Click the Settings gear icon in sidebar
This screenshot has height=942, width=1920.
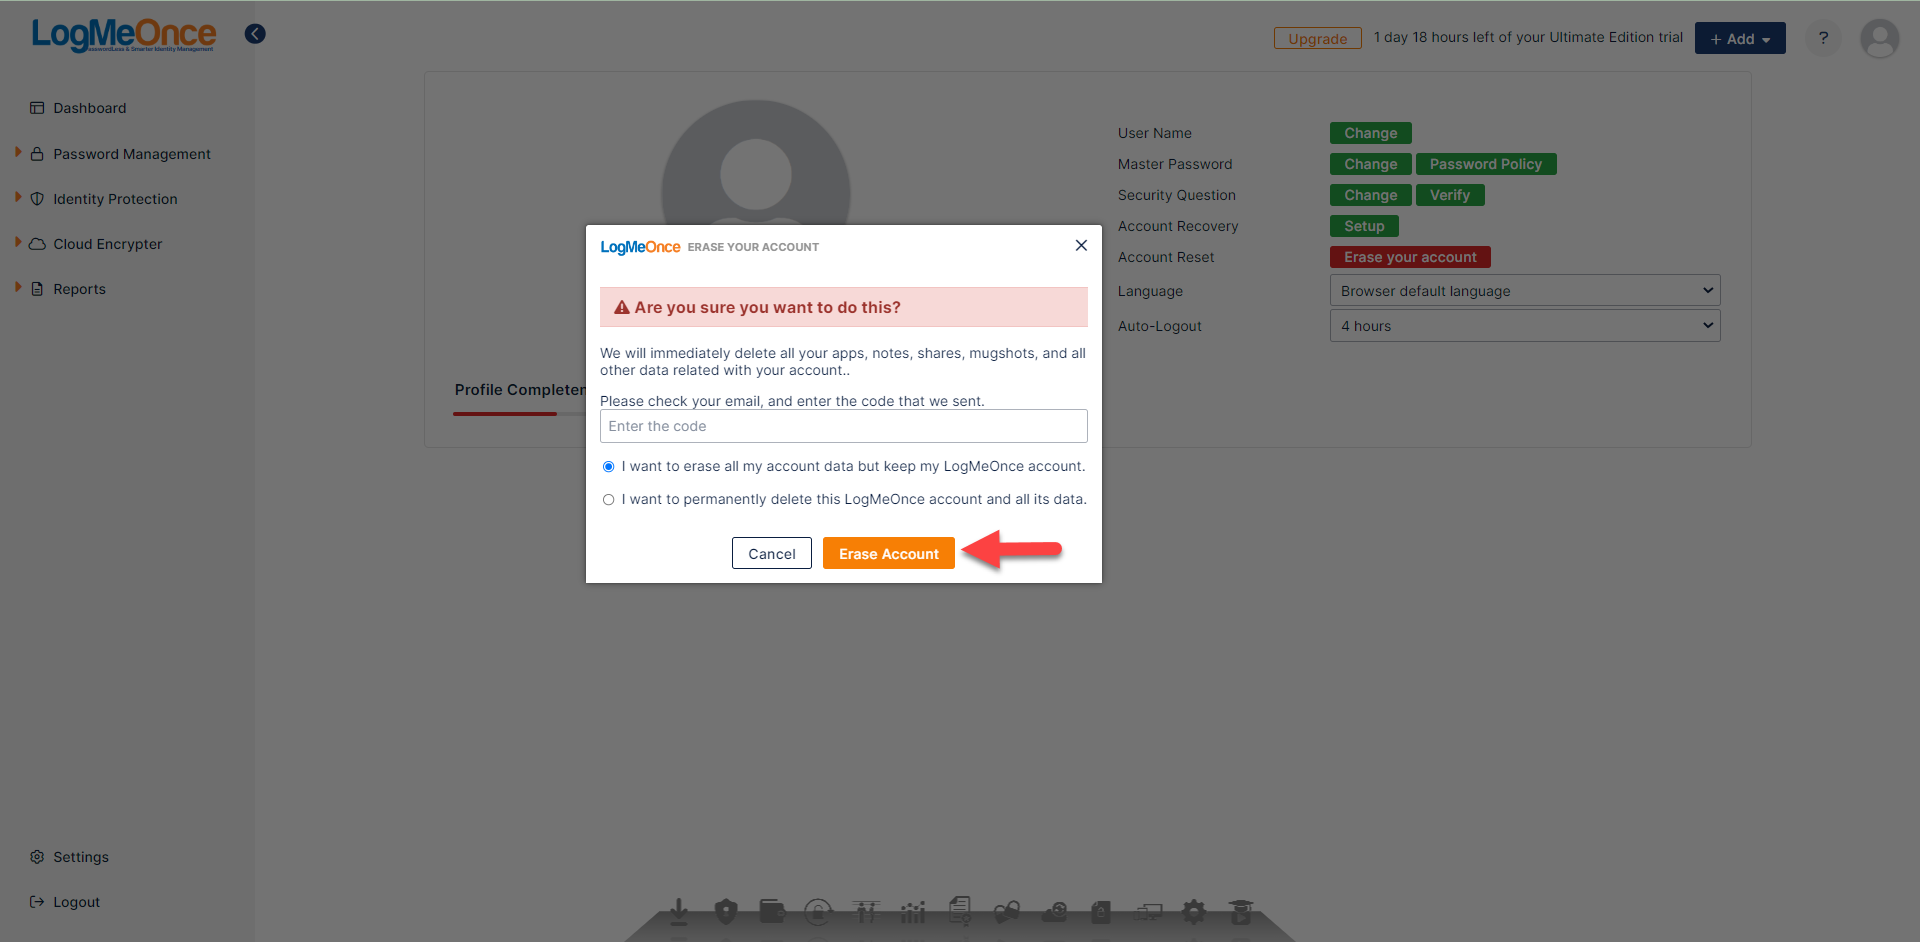point(37,857)
